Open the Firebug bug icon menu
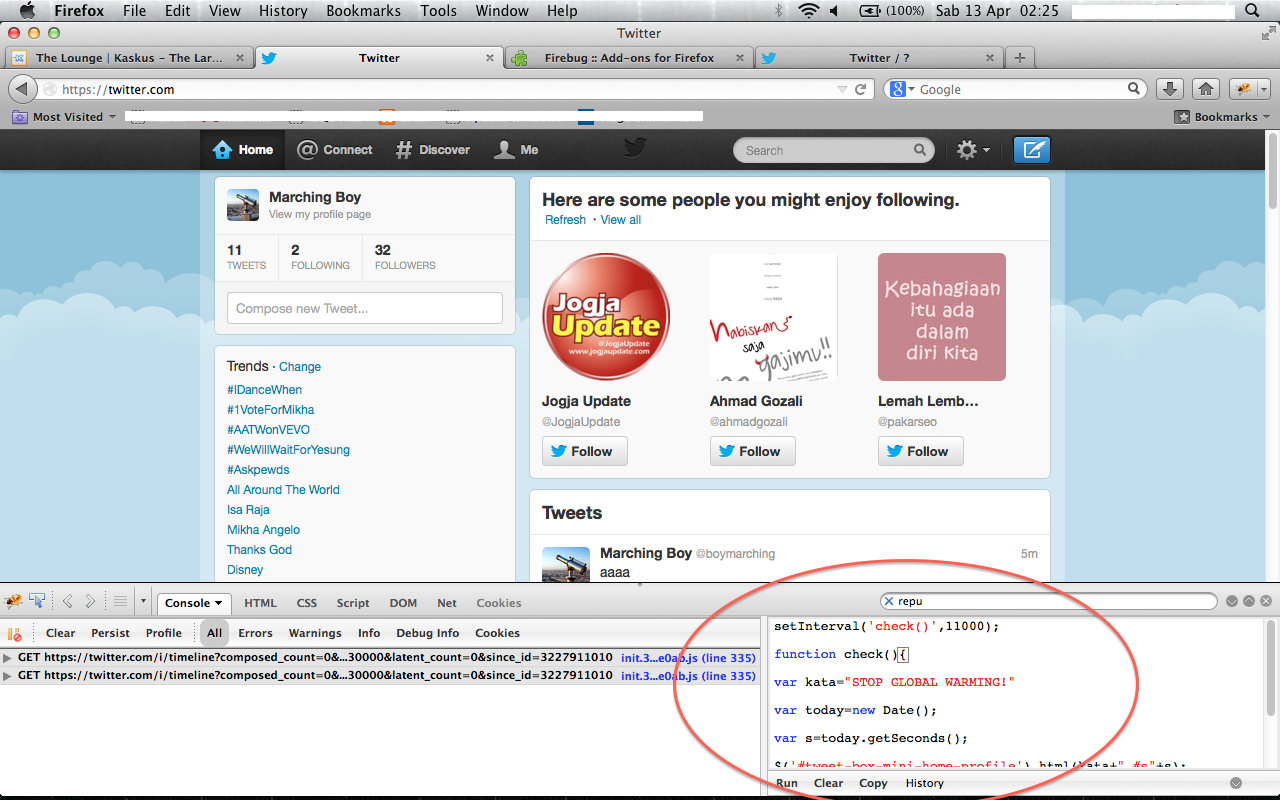The width and height of the screenshot is (1280, 800). (x=13, y=602)
